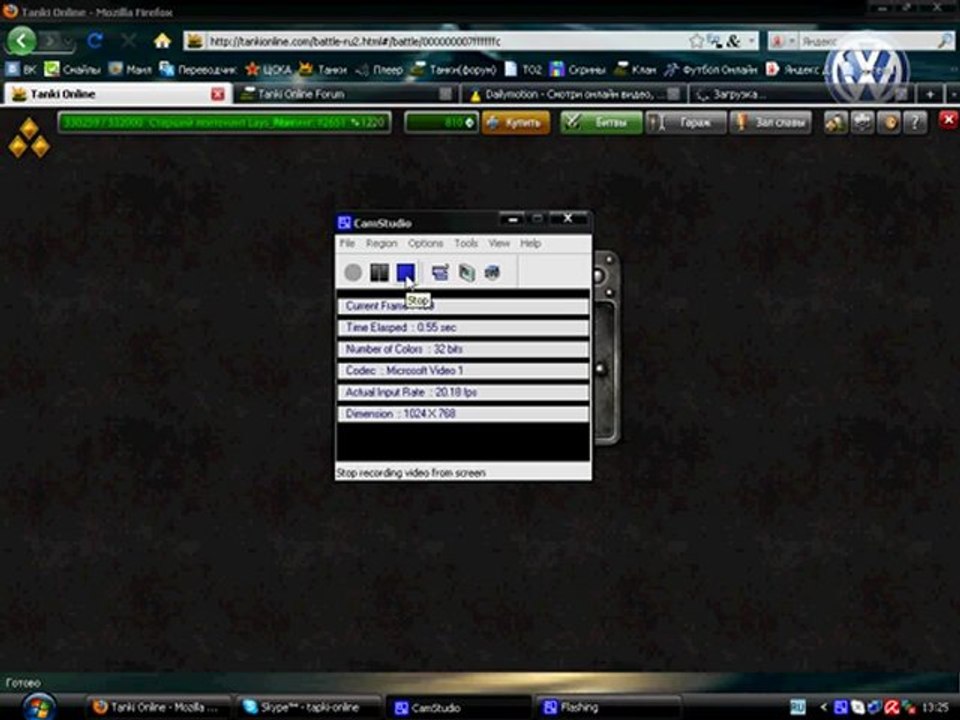Open the Region menu in CamStudio
The height and width of the screenshot is (720, 960).
(x=381, y=243)
